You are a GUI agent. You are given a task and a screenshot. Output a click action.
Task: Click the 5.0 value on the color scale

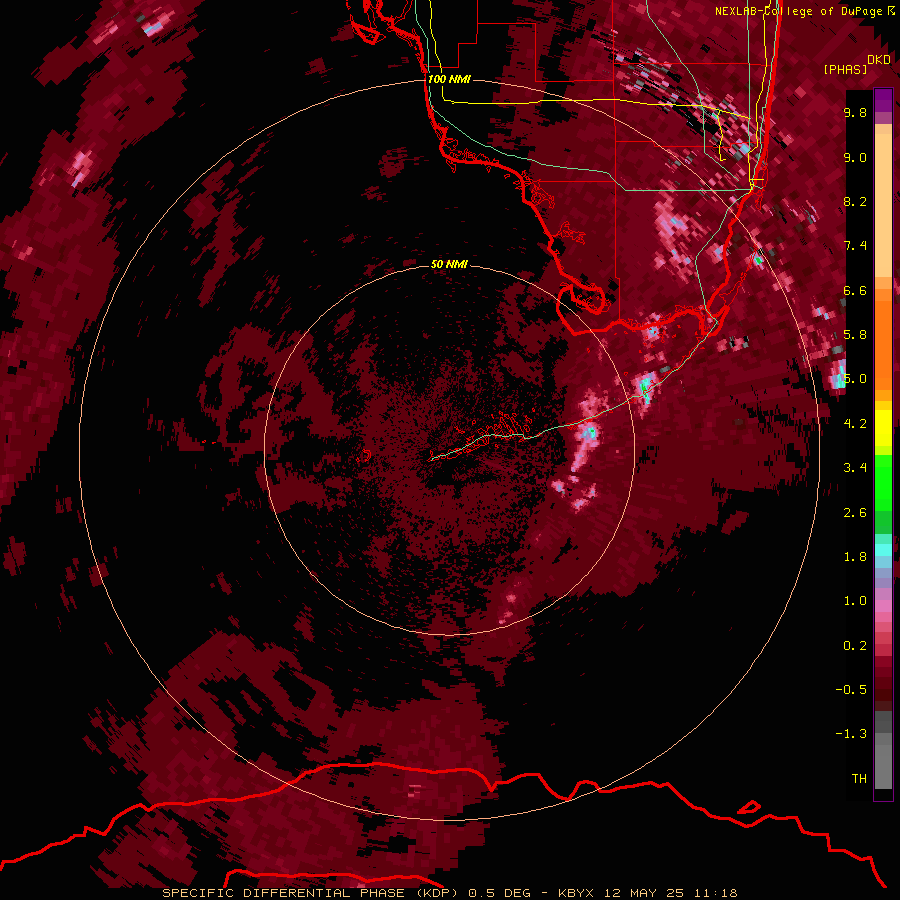(855, 379)
